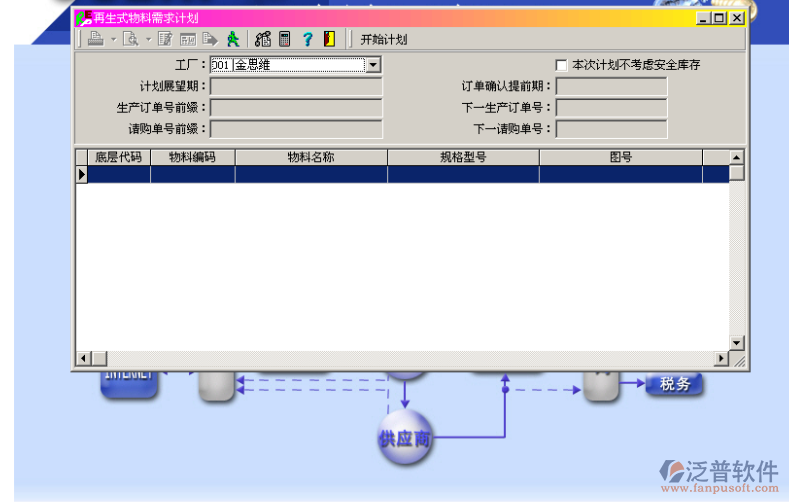Open the 工厂 combo box dropdown
Viewport: 789px width, 504px height.
point(373,65)
